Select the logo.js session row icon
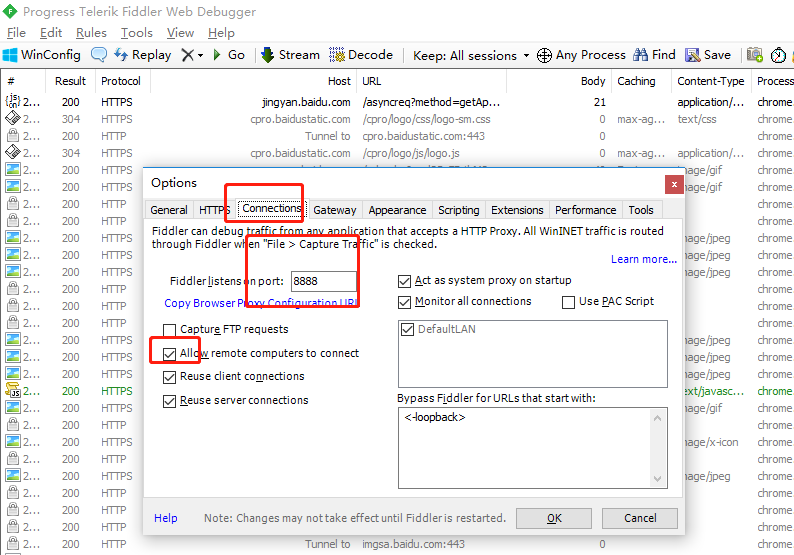 [12, 152]
